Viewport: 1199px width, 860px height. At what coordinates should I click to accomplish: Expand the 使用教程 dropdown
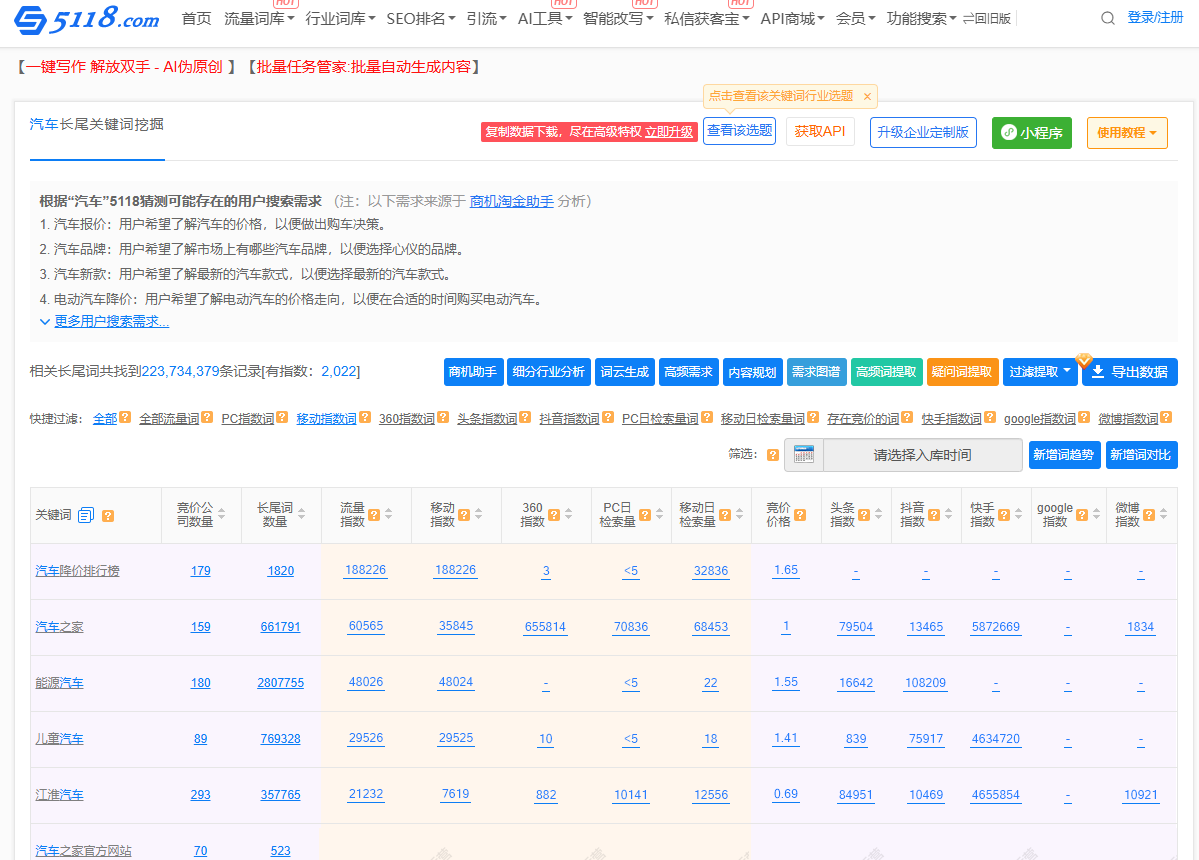coord(1127,132)
